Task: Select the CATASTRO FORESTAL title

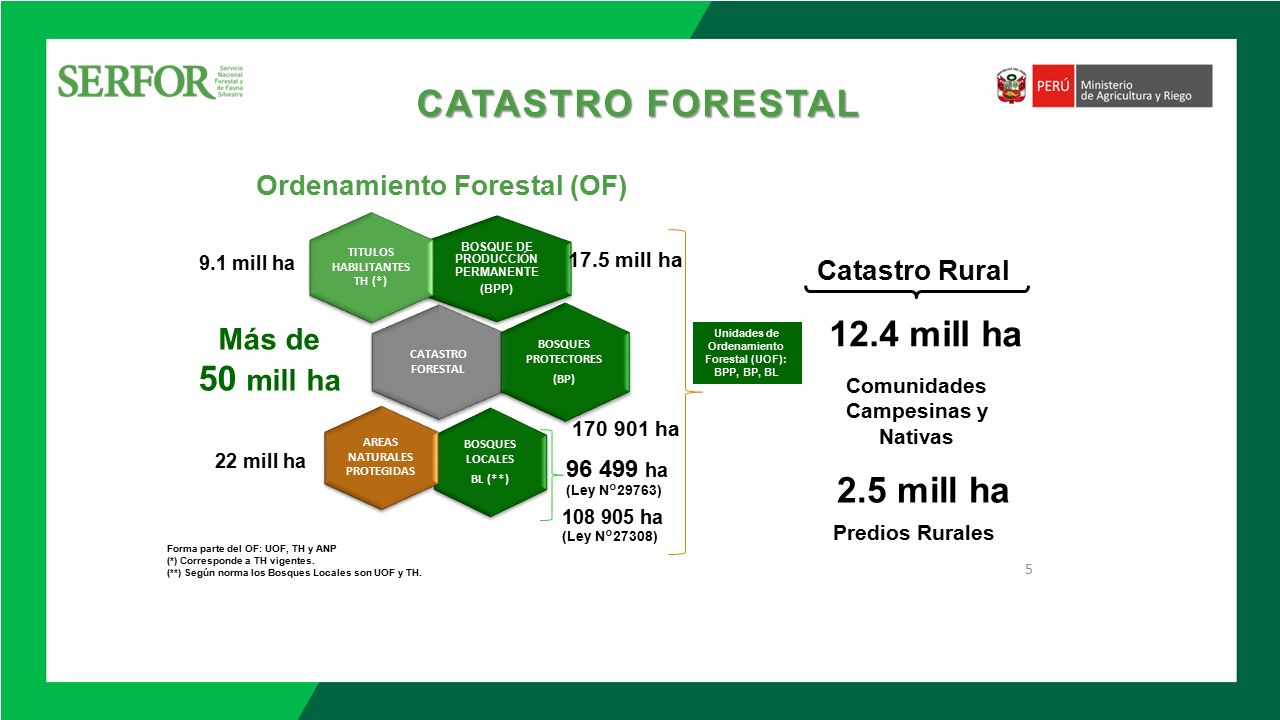Action: 638,103
